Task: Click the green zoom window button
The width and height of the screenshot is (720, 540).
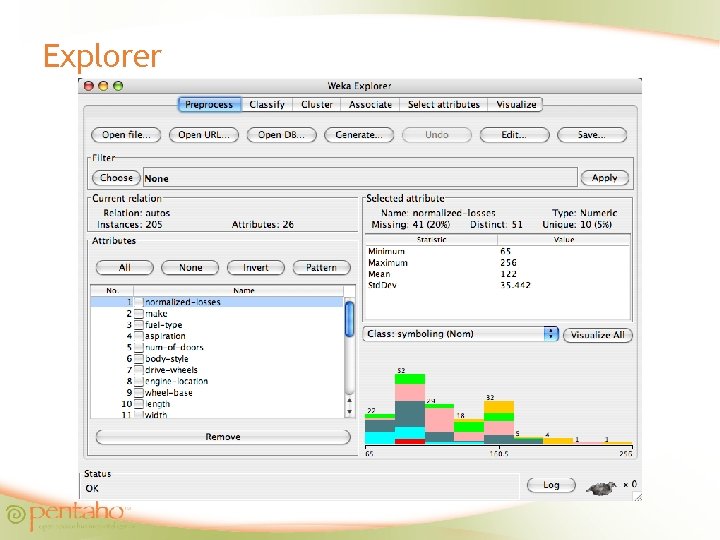Action: click(x=118, y=86)
